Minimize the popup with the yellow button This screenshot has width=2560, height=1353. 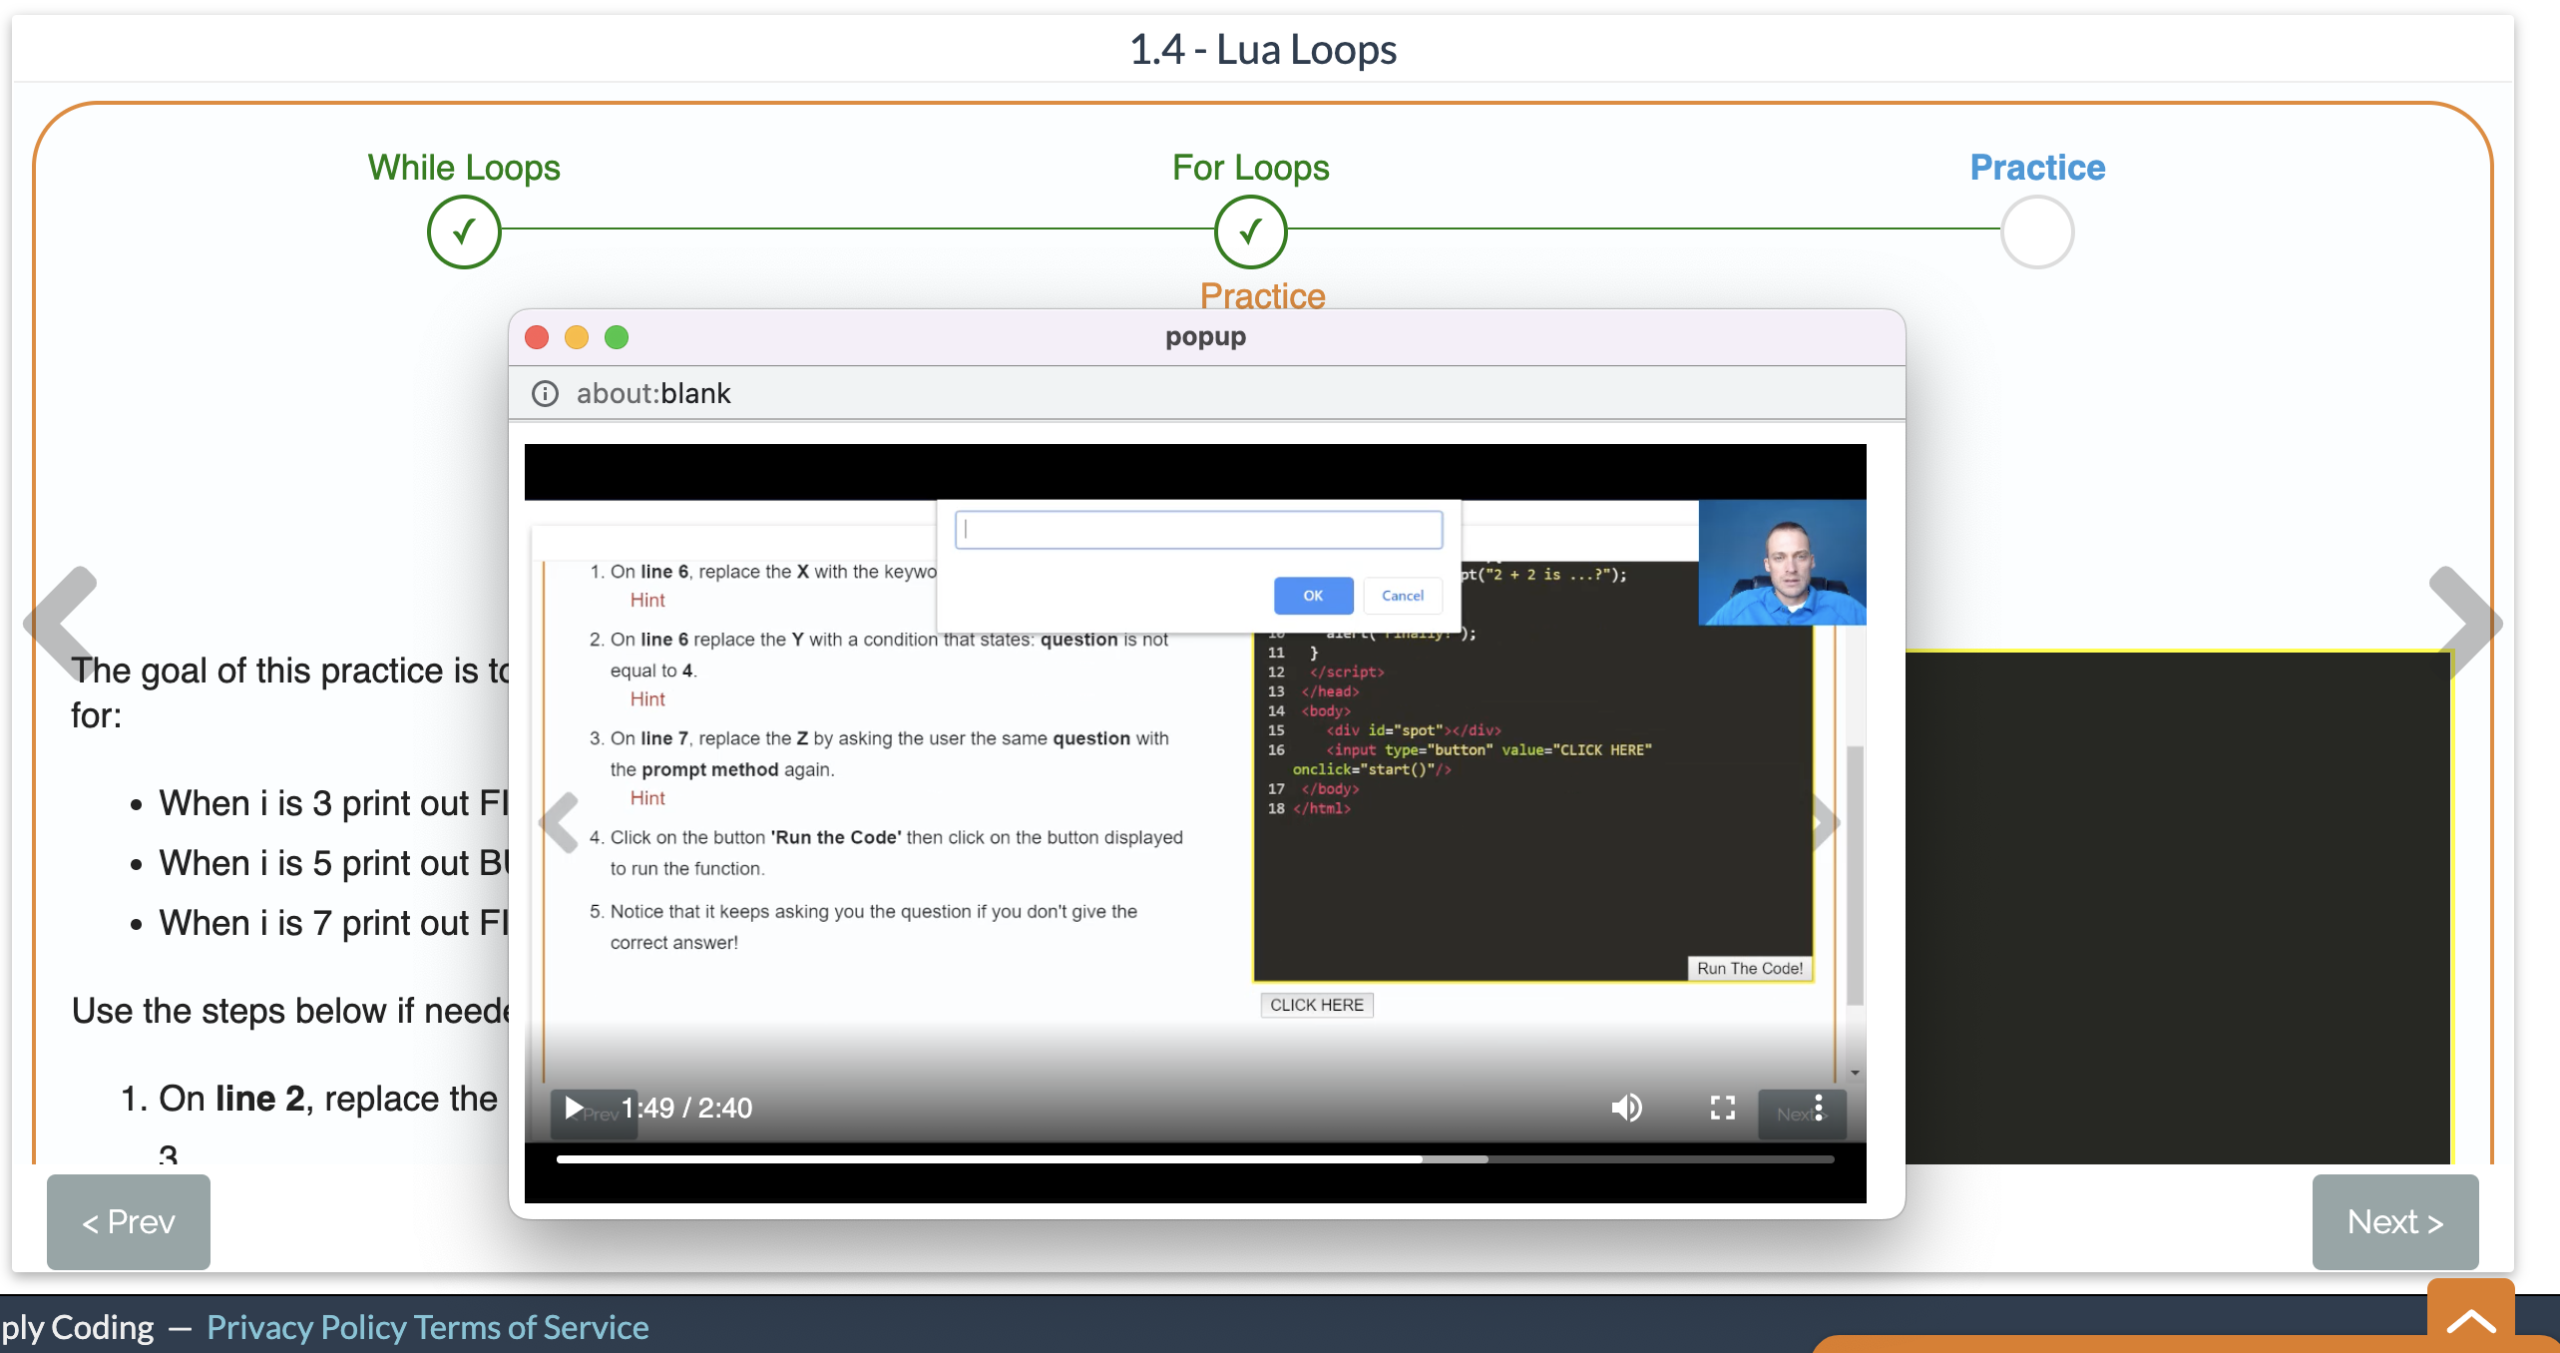[577, 338]
